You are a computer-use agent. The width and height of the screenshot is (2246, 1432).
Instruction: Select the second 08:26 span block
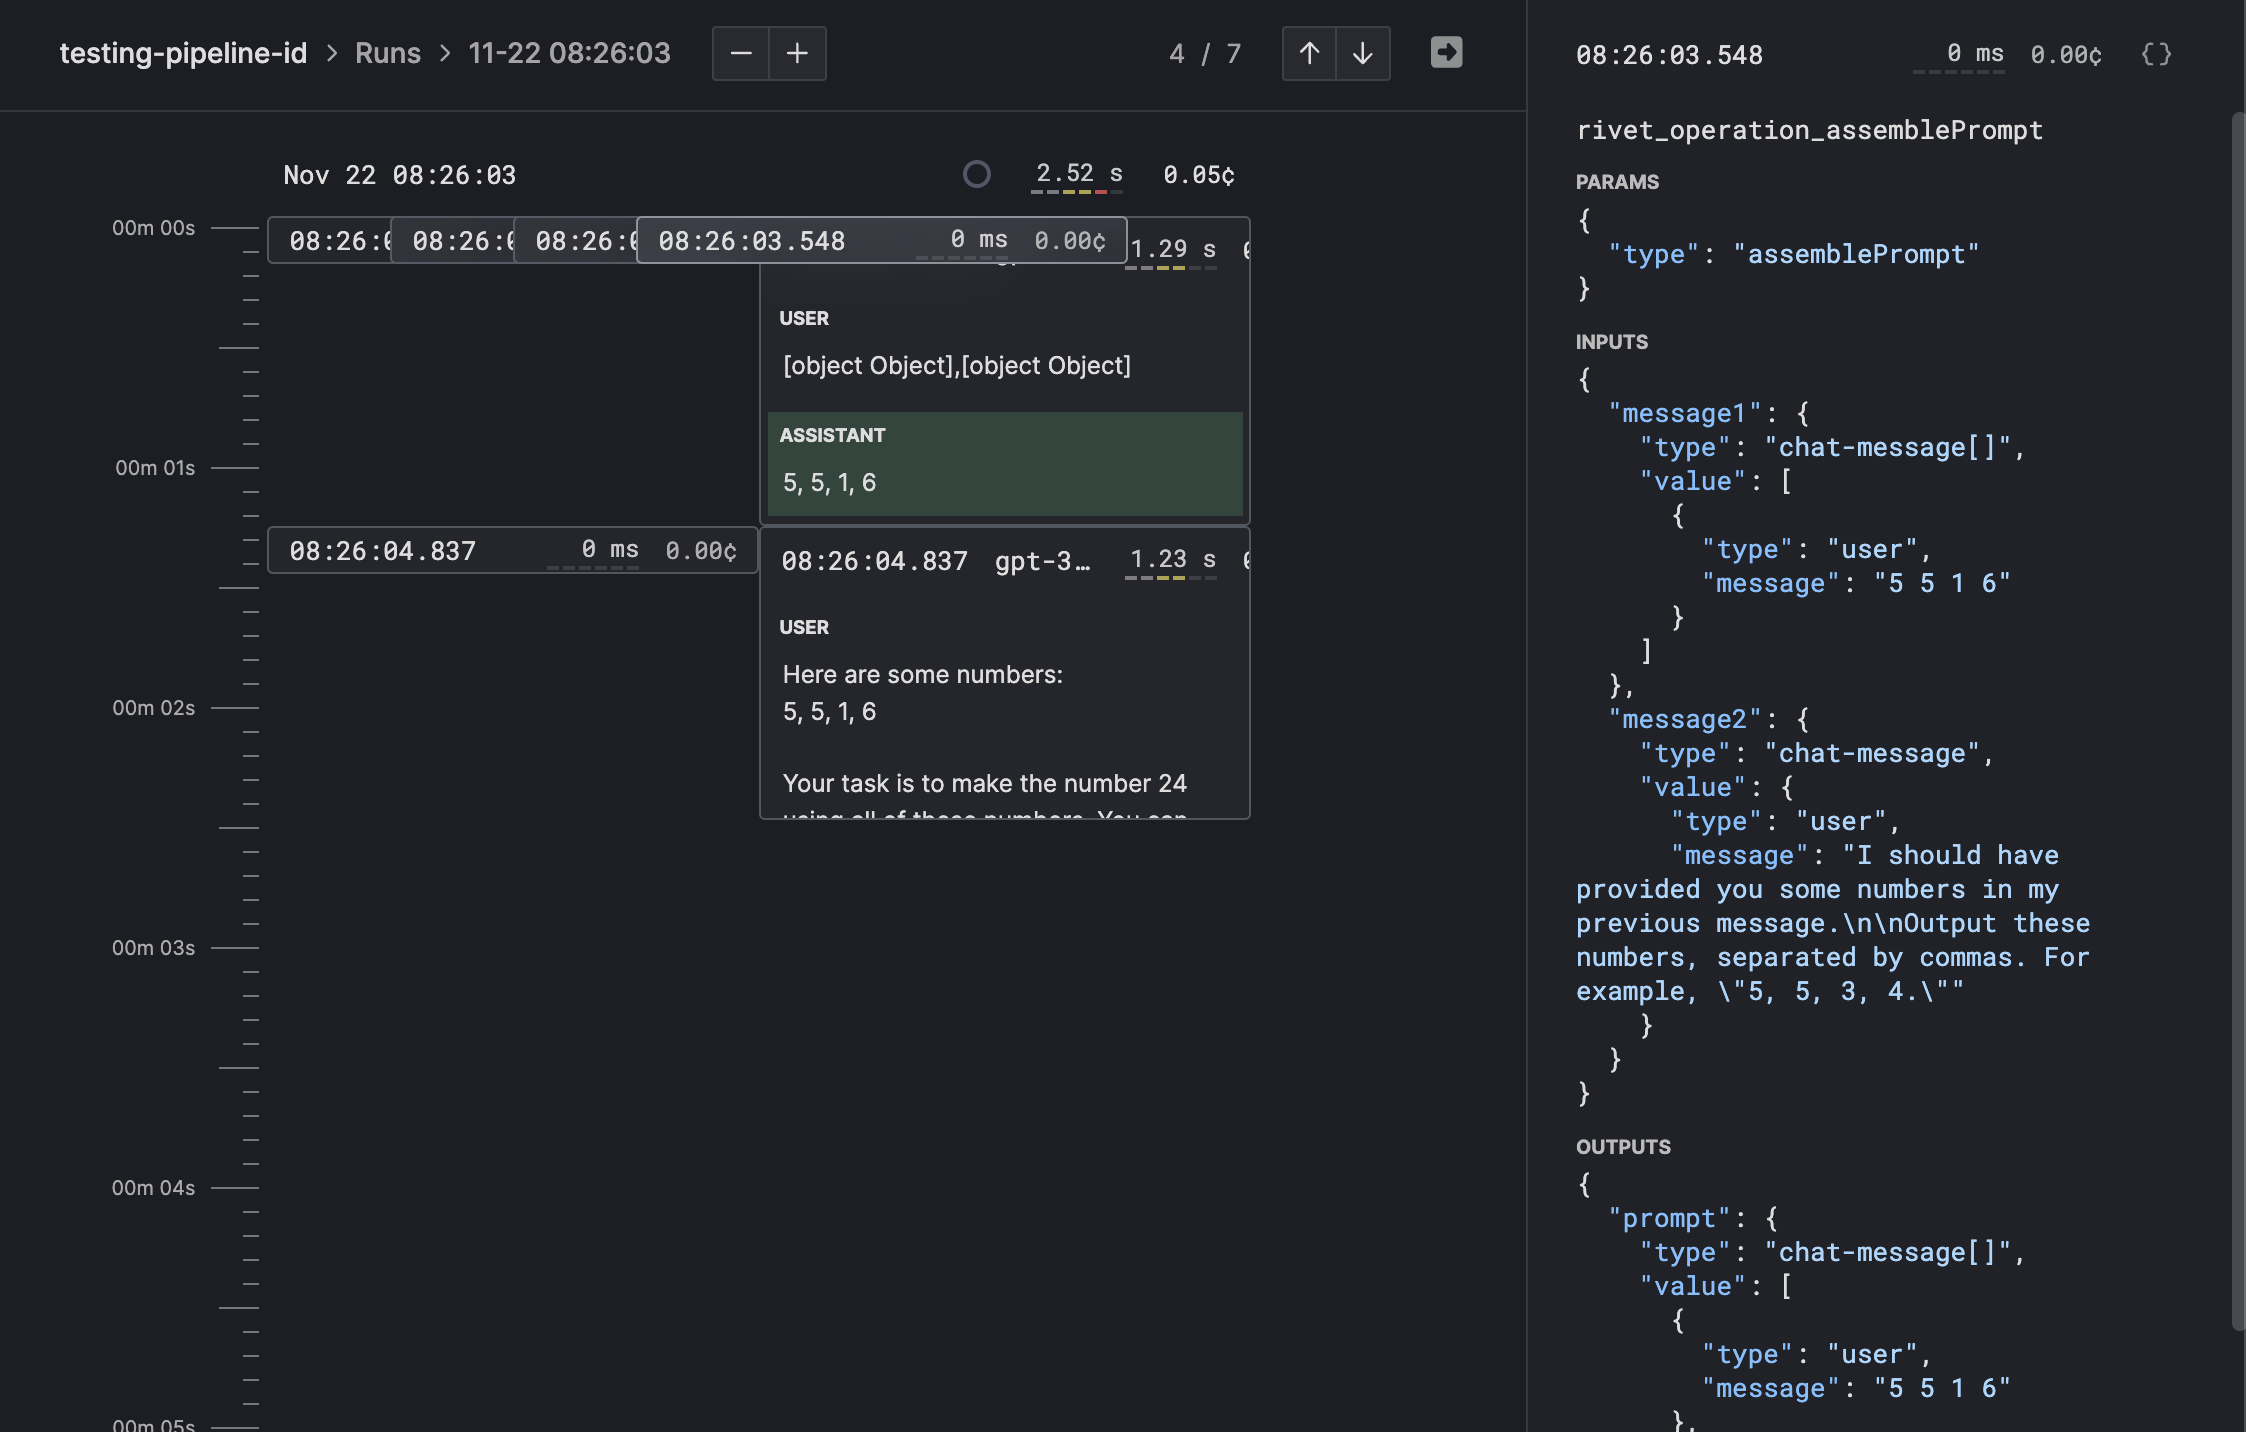point(452,240)
